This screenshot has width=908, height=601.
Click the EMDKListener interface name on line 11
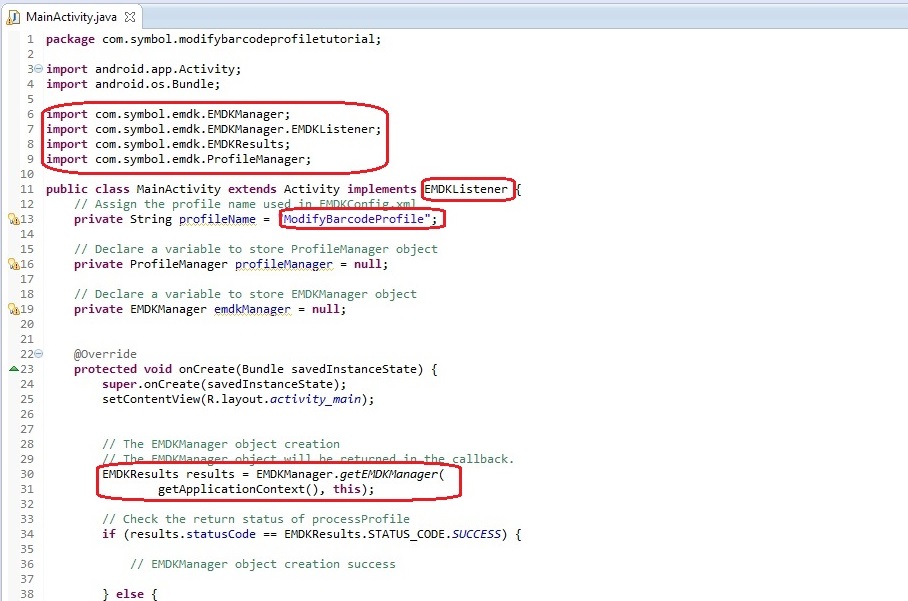pos(467,189)
